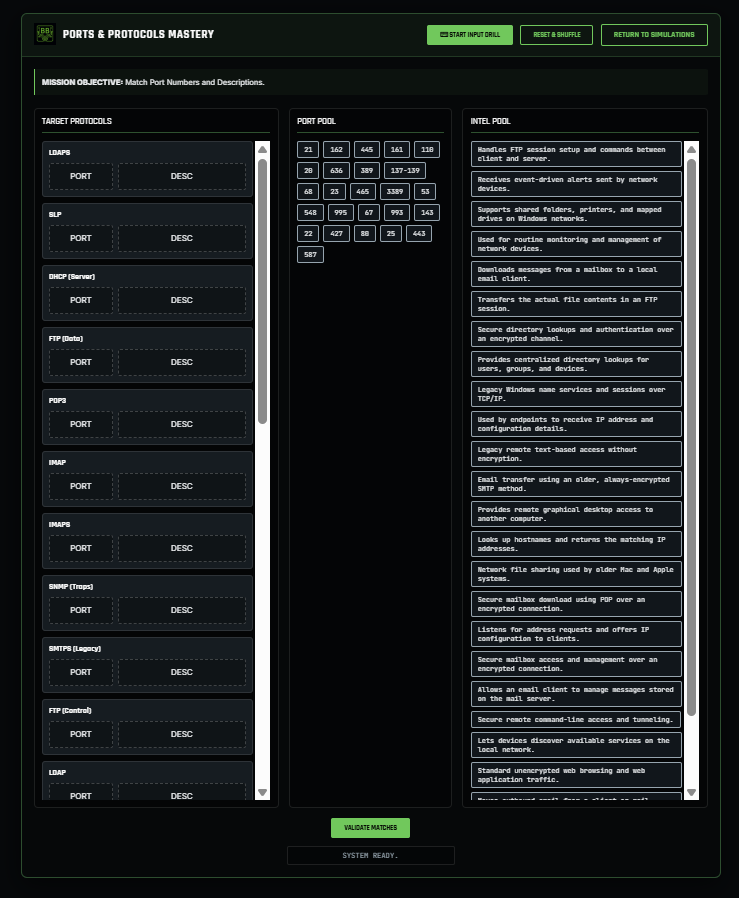Select port 3389 chip in Port Pool
The image size is (739, 898).
point(395,191)
